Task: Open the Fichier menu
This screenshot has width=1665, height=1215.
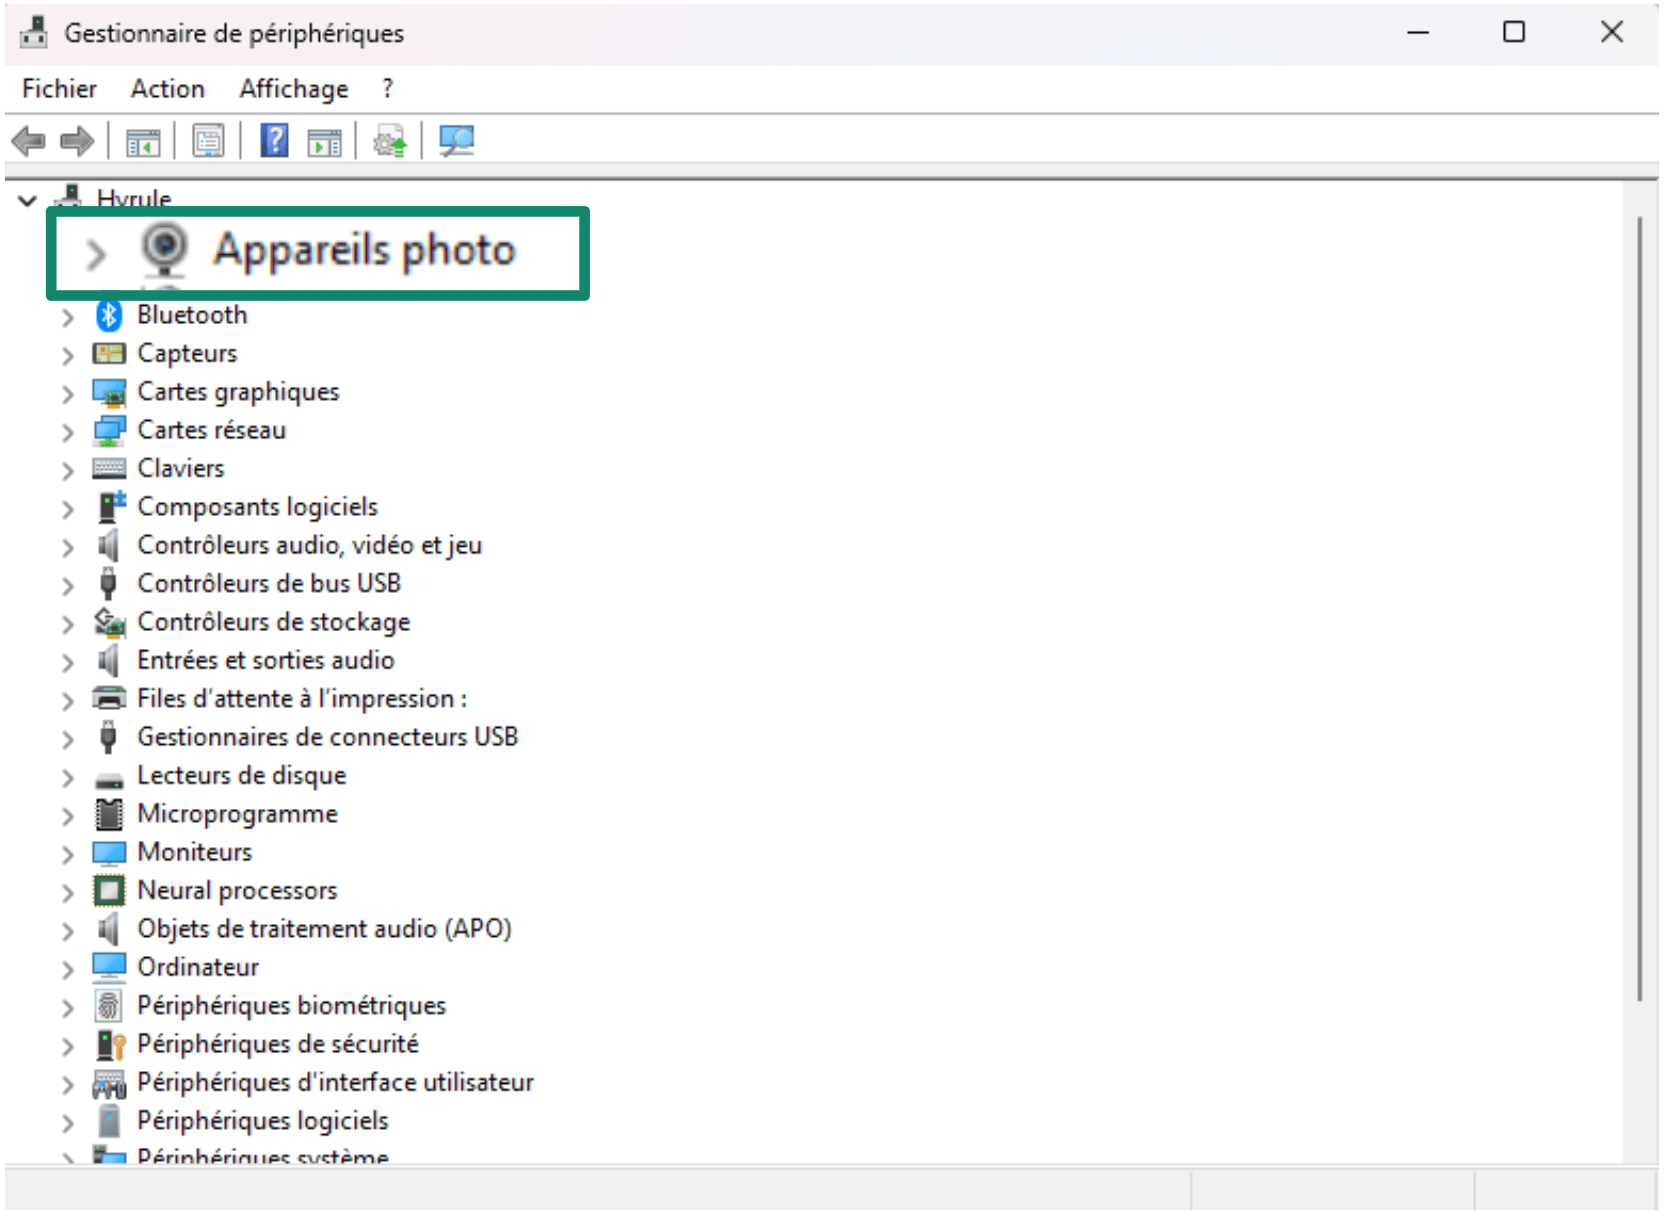Action: click(x=58, y=88)
